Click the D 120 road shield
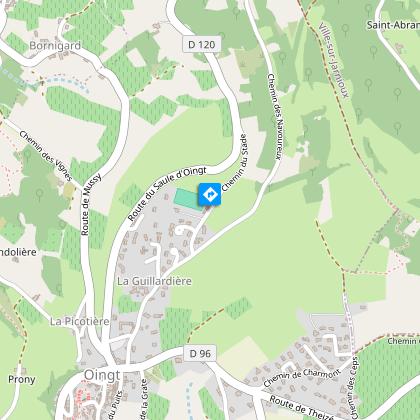The width and height of the screenshot is (420, 420). pyautogui.click(x=202, y=44)
